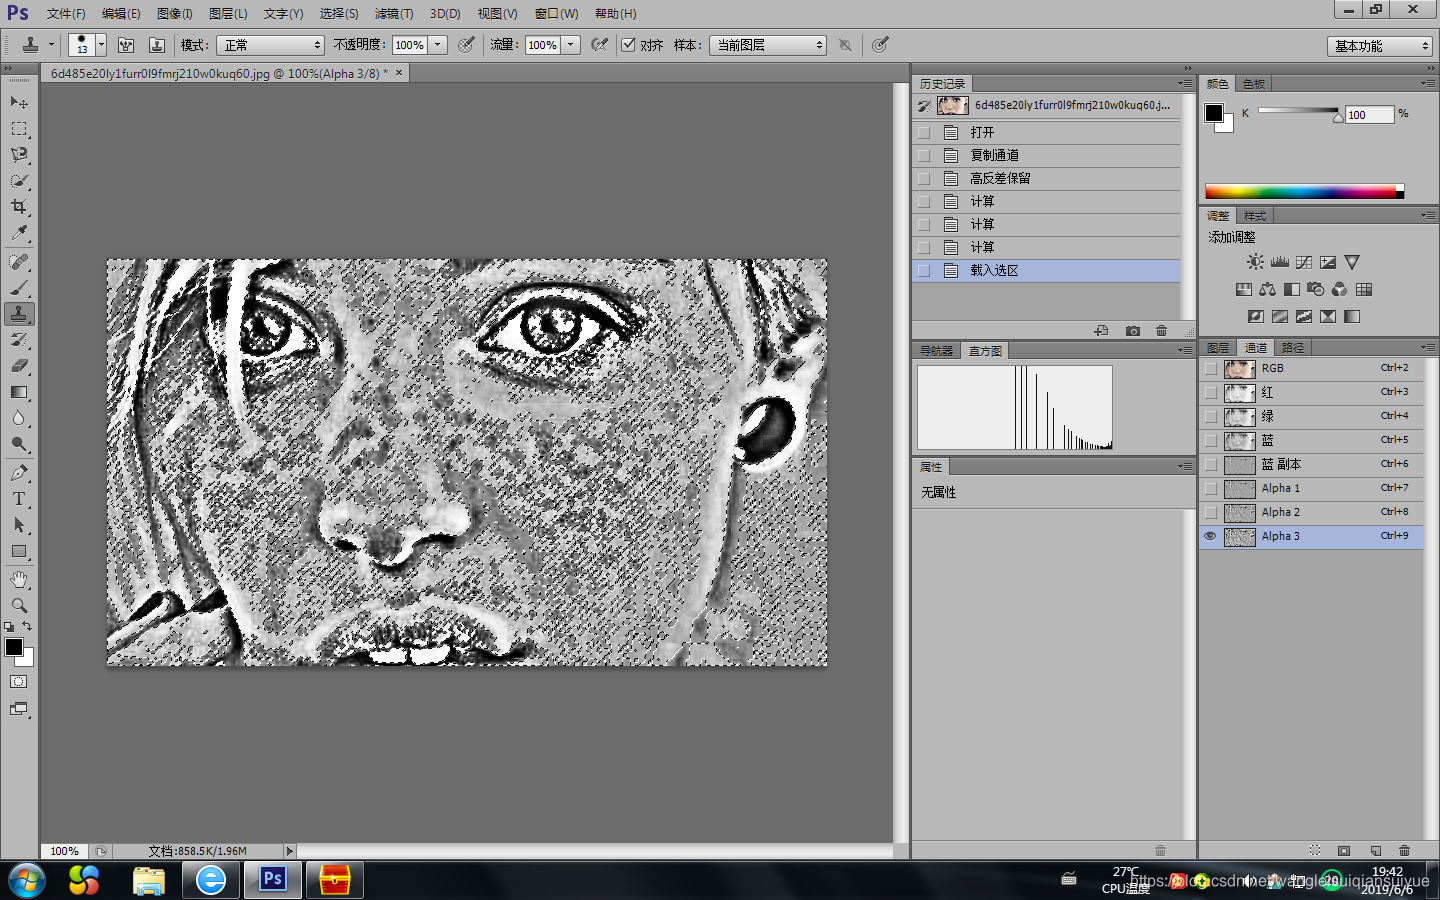Add a Photo Filter adjustment
Screen dimensions: 1440x900
point(1315,289)
